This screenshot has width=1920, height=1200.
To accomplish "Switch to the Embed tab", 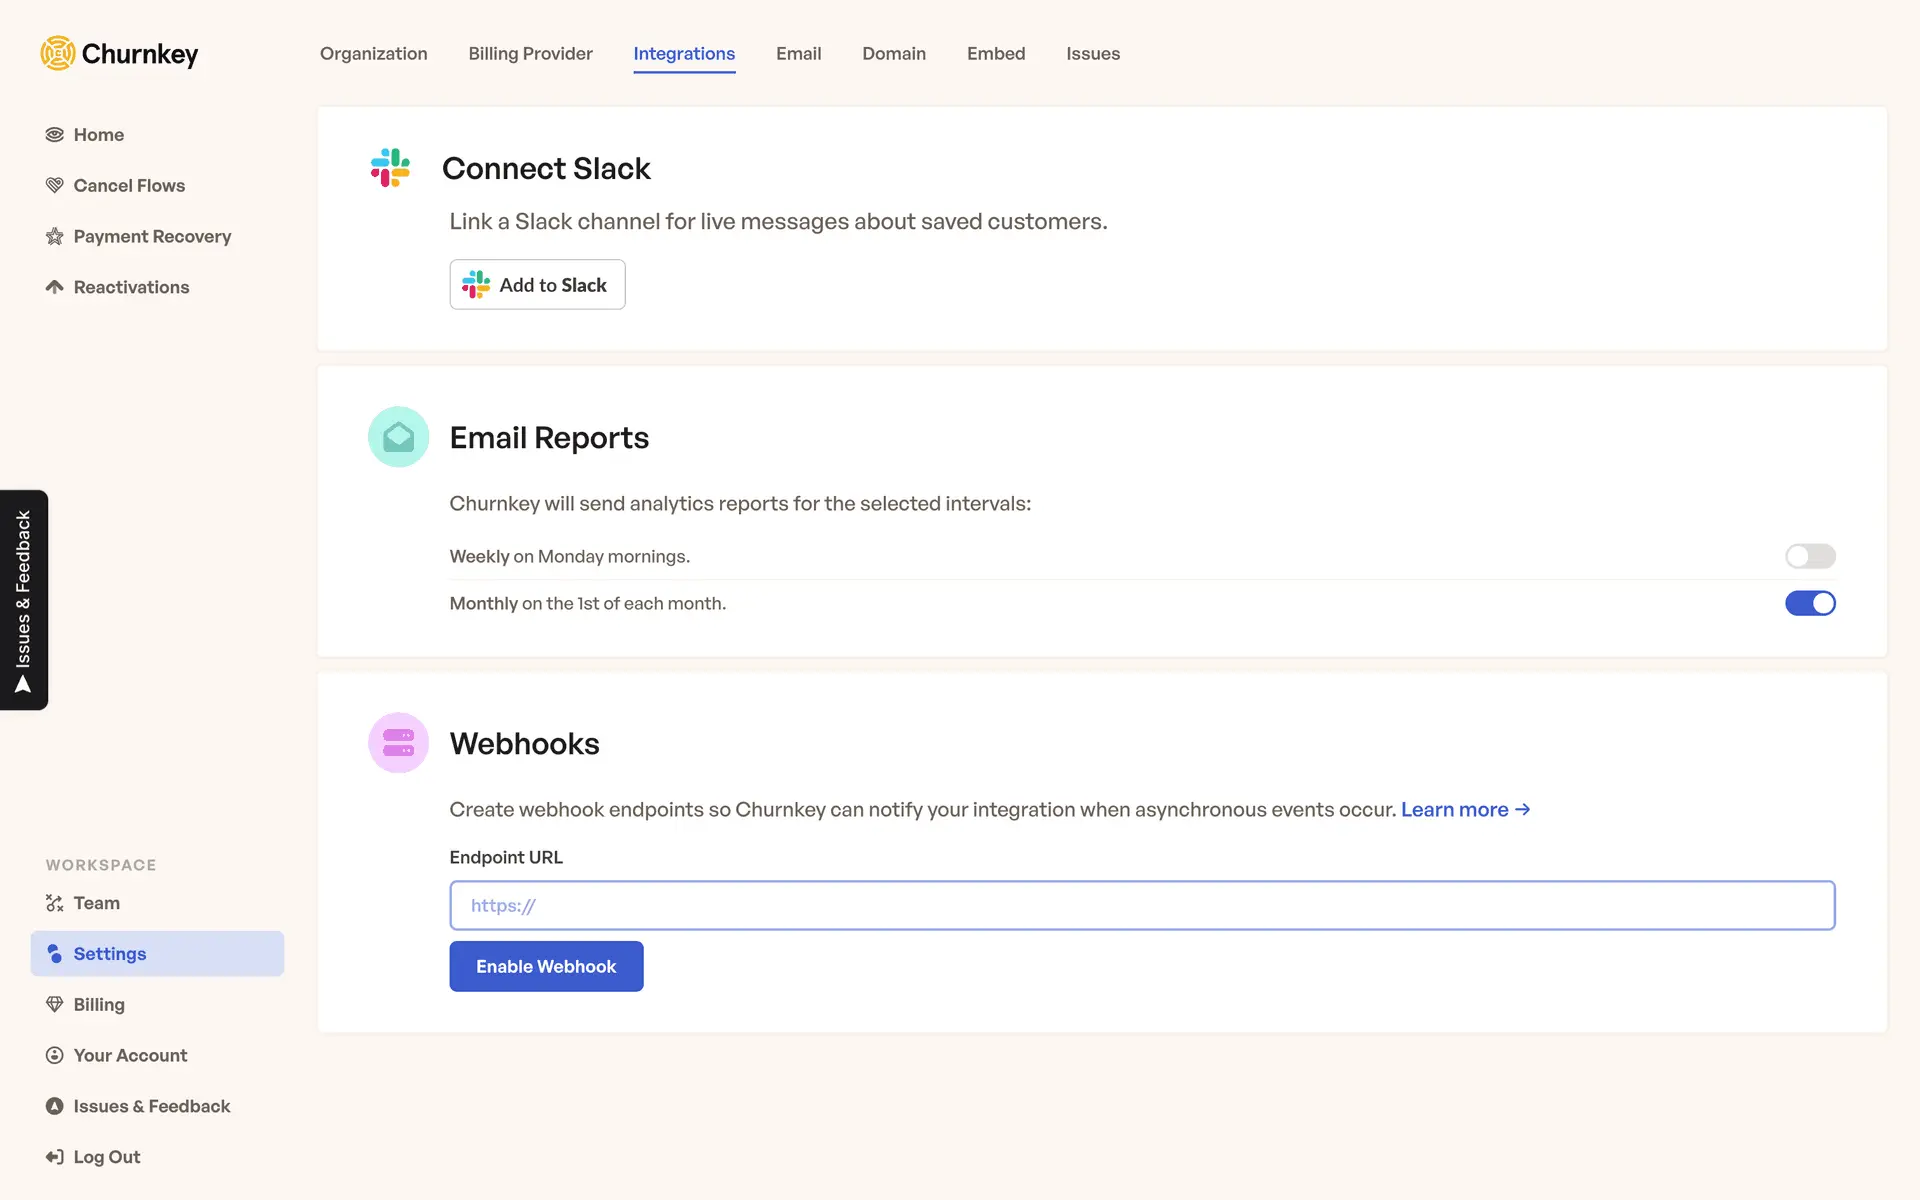I will (996, 54).
